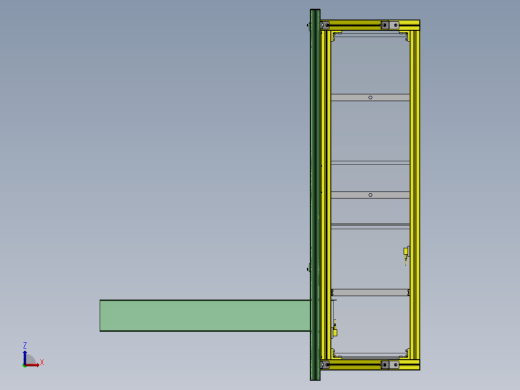Select the top yellow horizontal frame rail
This screenshot has width=520, height=390.
point(370,25)
